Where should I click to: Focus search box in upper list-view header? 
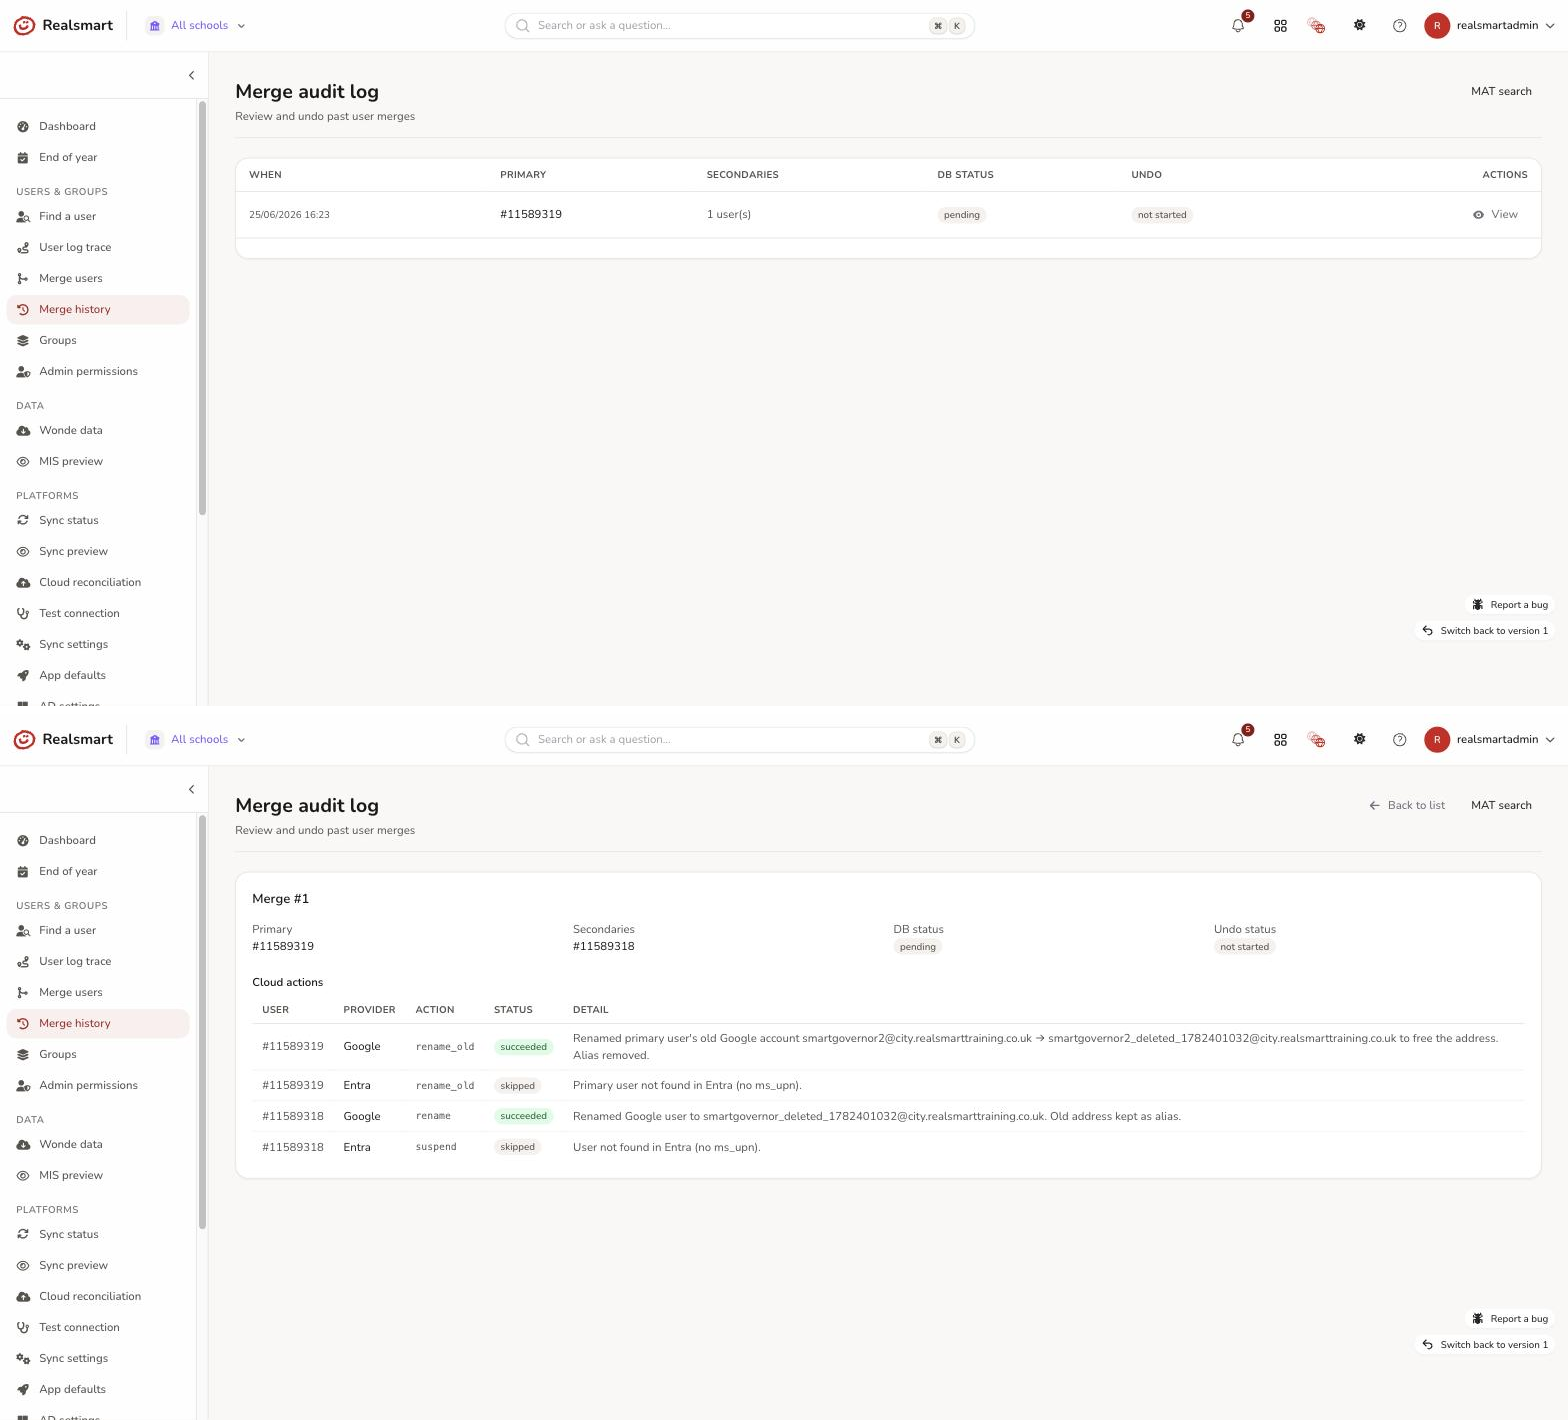(740, 26)
